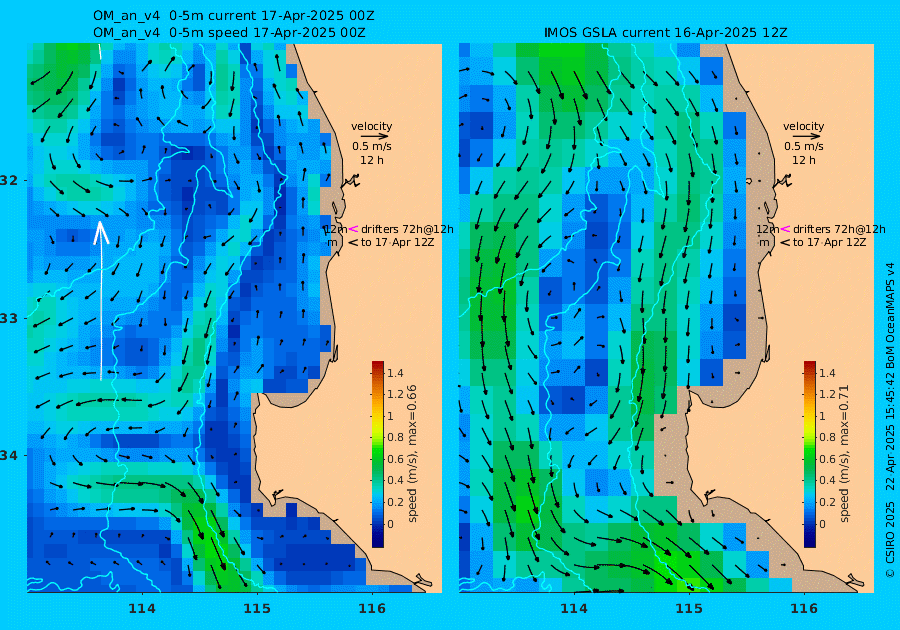Viewport: 900px width, 630px height.
Task: Click '0.5 m/s' in the right map legend
Action: pyautogui.click(x=803, y=146)
